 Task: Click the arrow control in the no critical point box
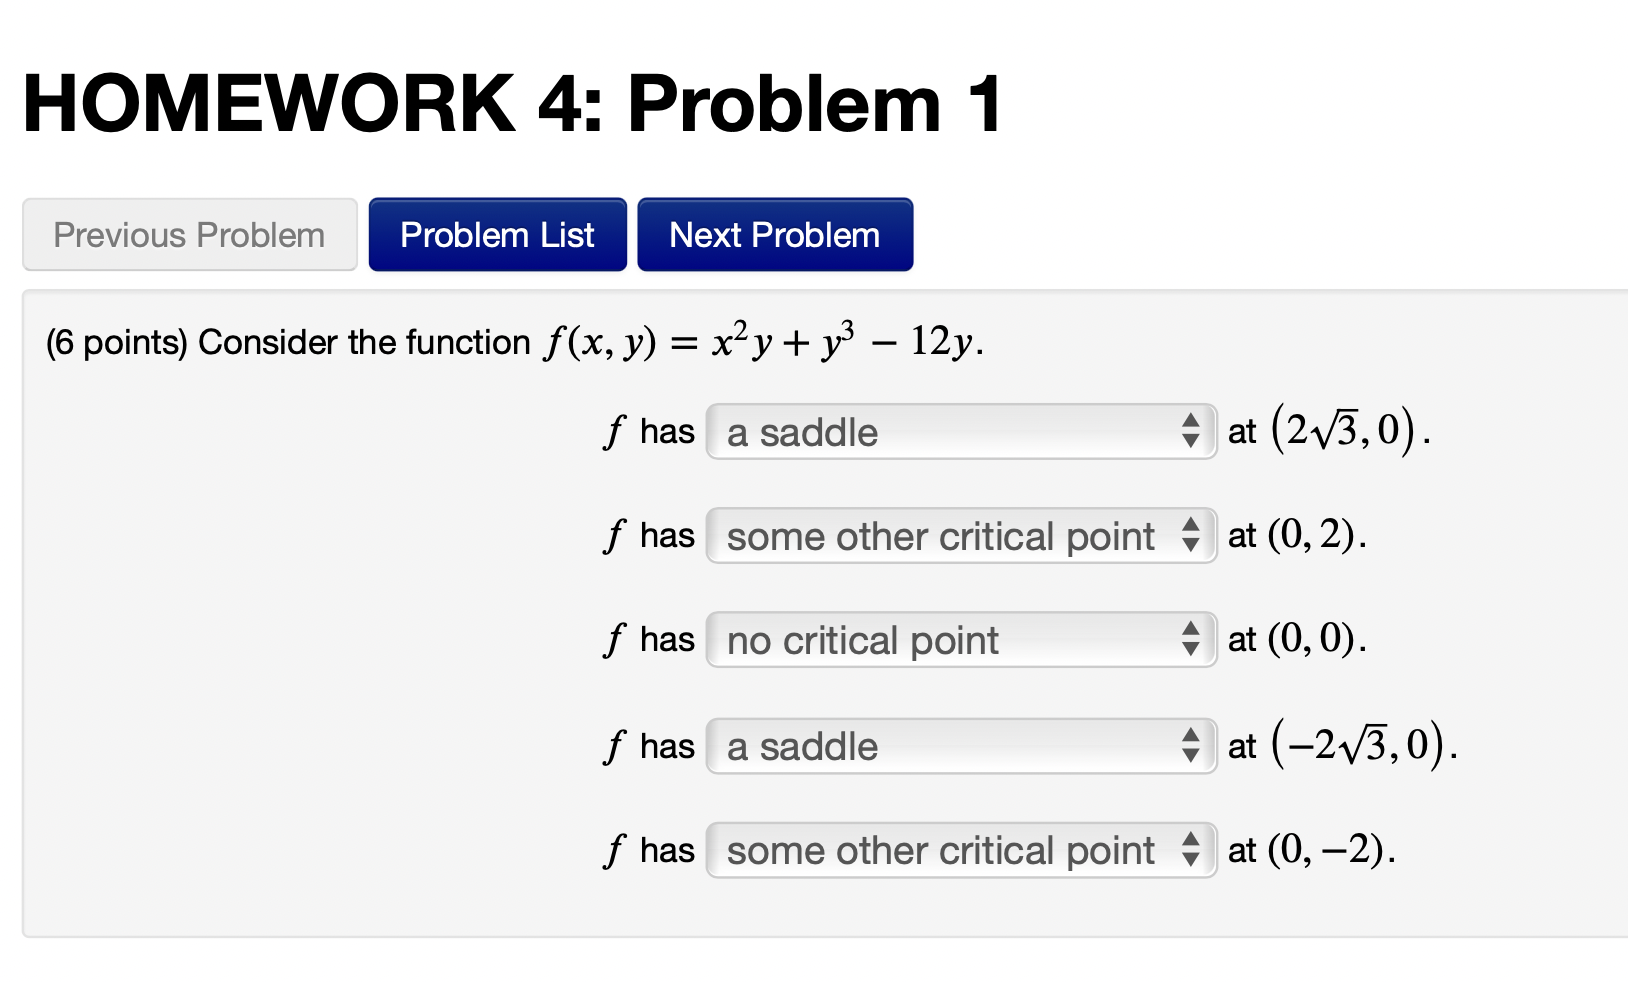point(1191,640)
